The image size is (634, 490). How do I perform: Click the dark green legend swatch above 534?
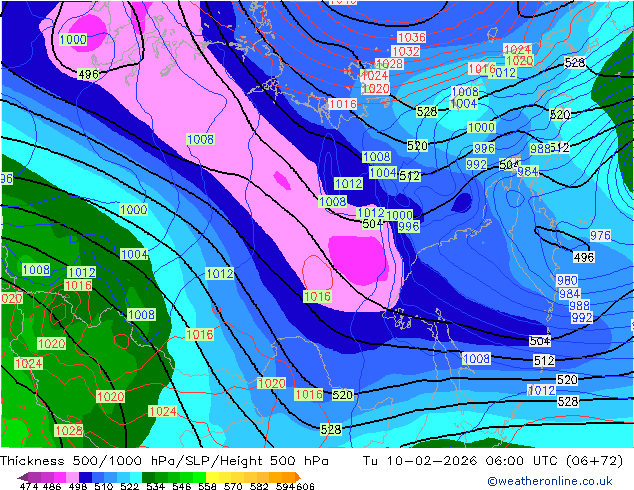148,477
